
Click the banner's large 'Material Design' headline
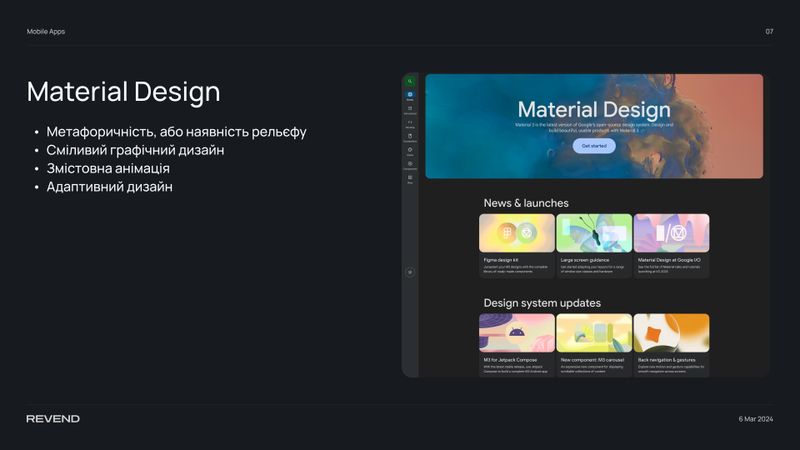click(594, 110)
